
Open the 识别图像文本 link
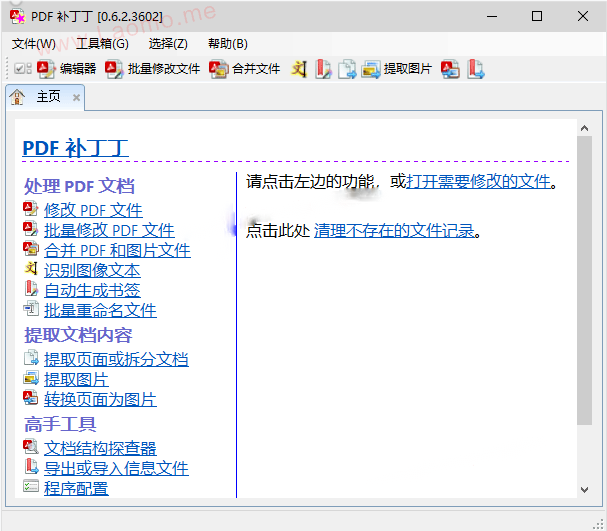[x=92, y=271]
